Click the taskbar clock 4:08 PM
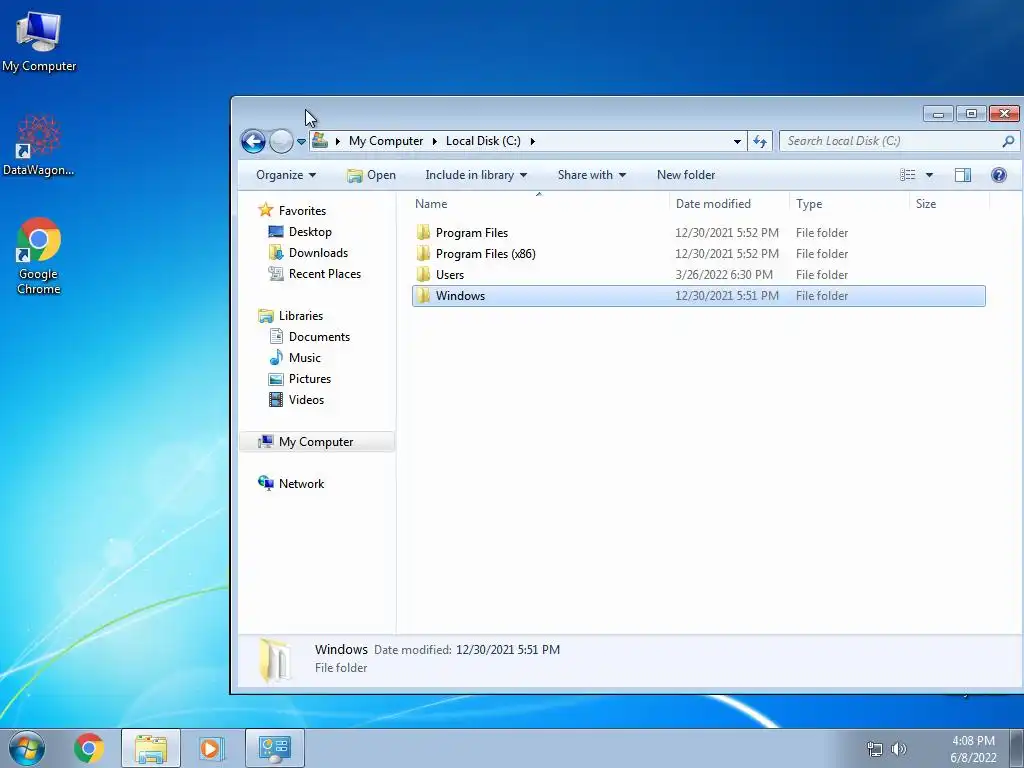Image resolution: width=1024 pixels, height=768 pixels. click(973, 741)
